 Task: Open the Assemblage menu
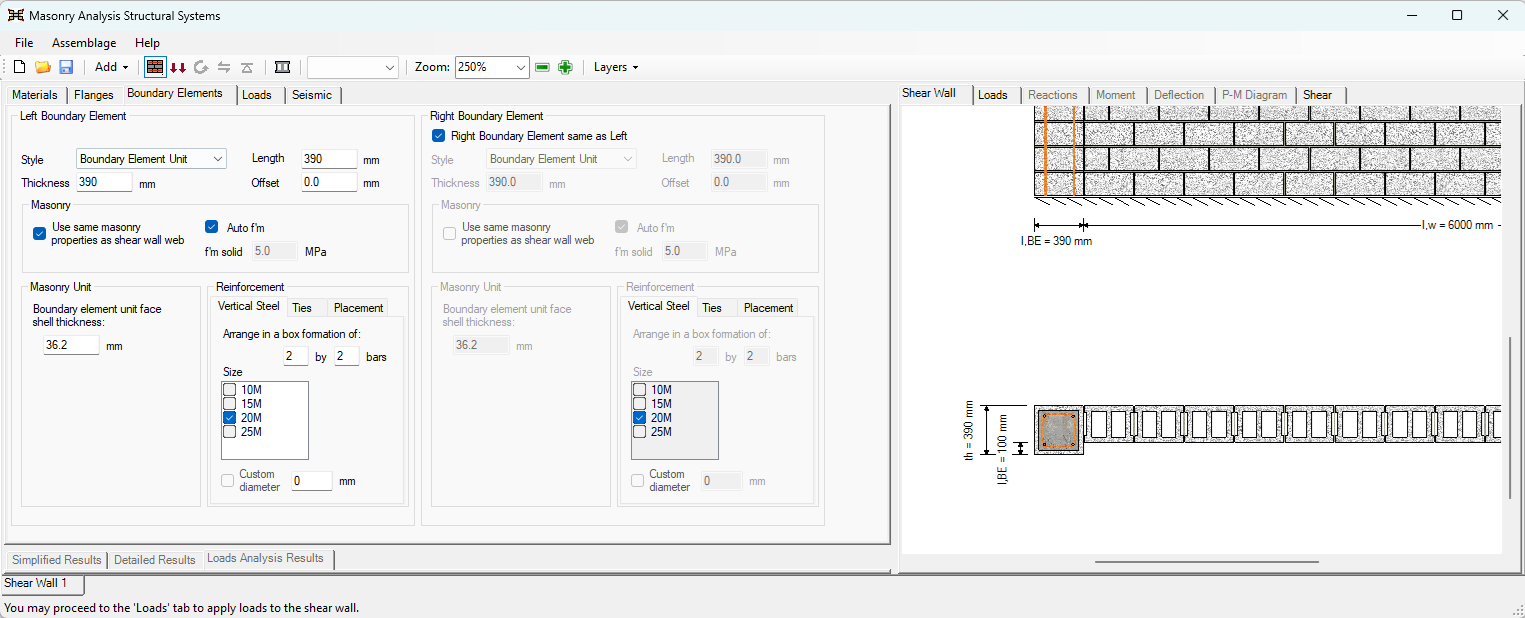pyautogui.click(x=84, y=43)
